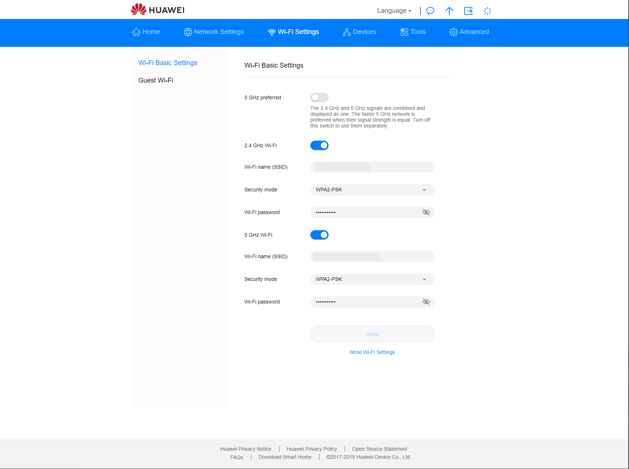Select Guest Wi-Fi in sidebar
This screenshot has height=469, width=629.
pyautogui.click(x=156, y=80)
